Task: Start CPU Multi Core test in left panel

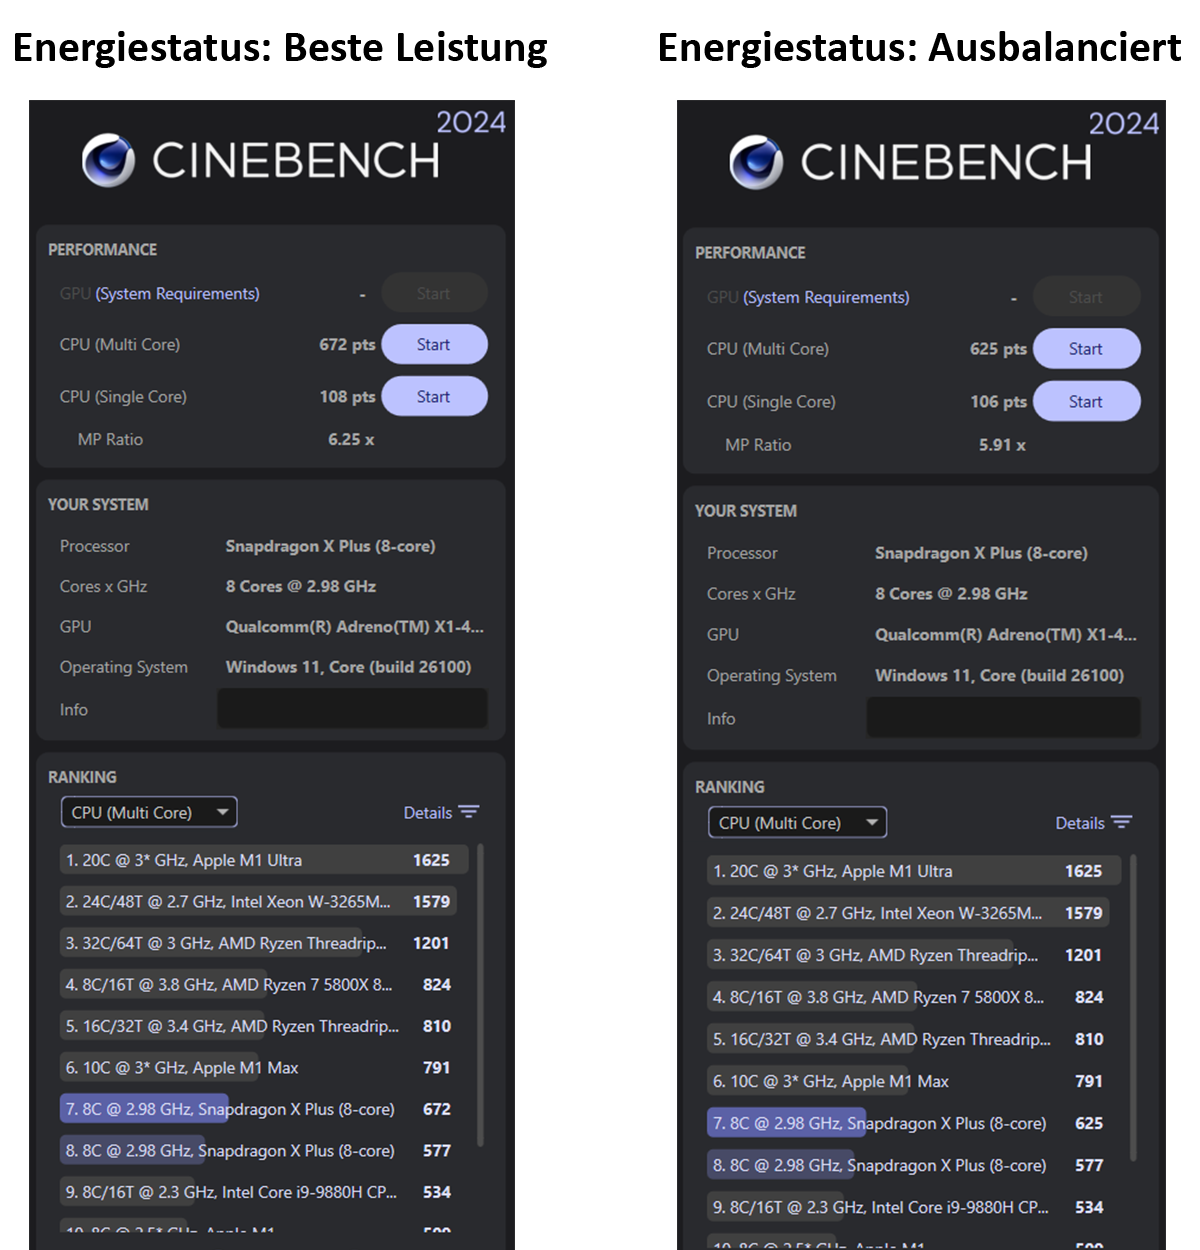Action: pos(434,344)
